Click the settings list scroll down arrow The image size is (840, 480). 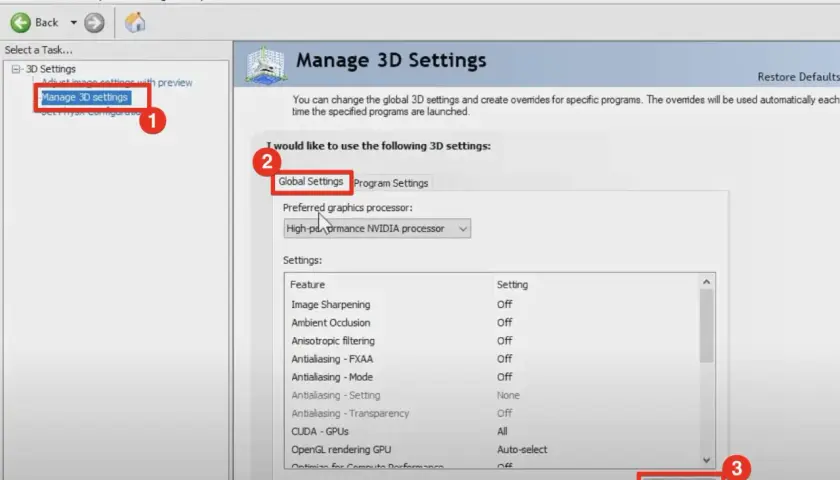pos(707,460)
